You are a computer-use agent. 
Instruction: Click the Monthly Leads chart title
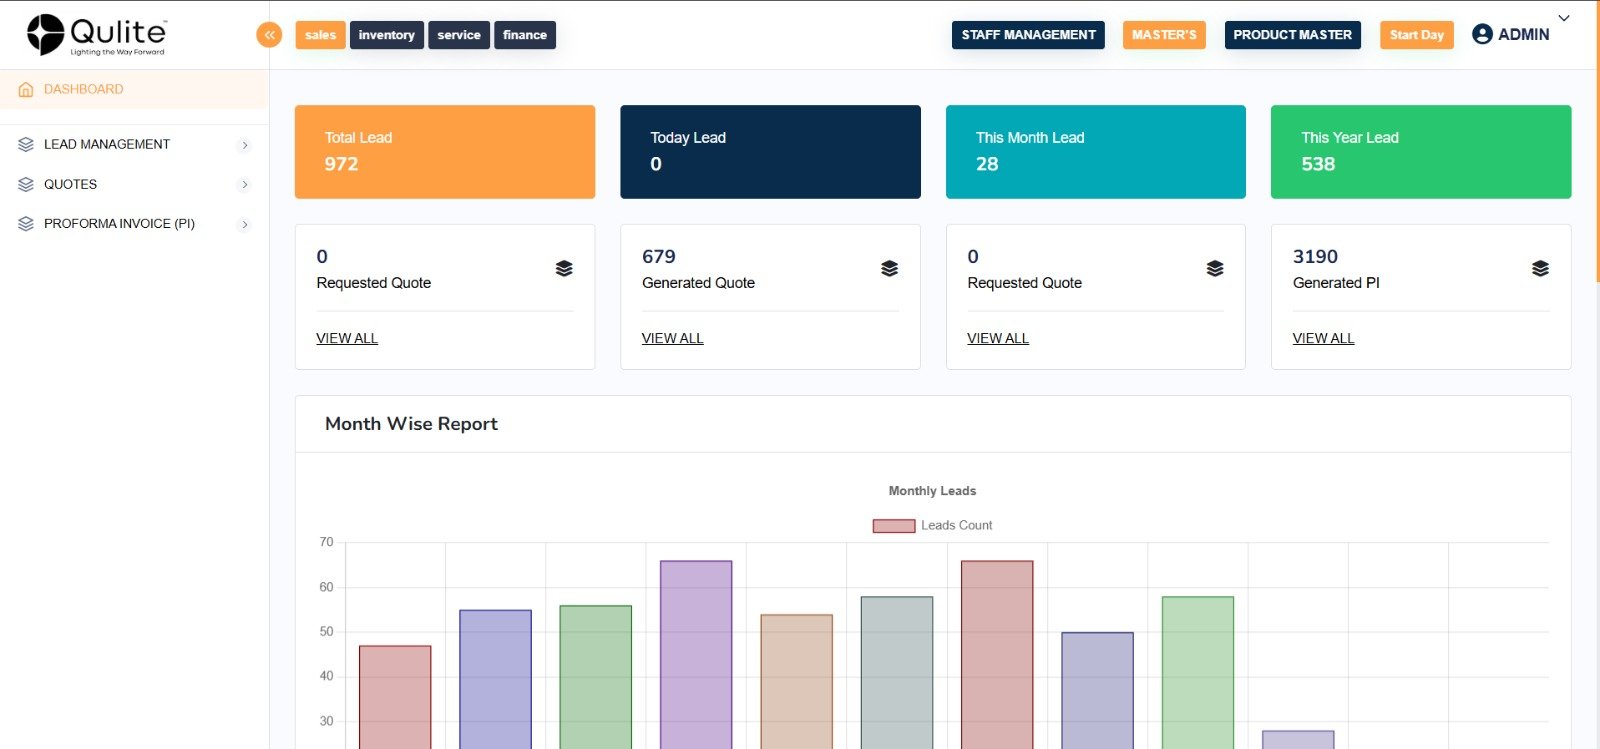point(932,491)
